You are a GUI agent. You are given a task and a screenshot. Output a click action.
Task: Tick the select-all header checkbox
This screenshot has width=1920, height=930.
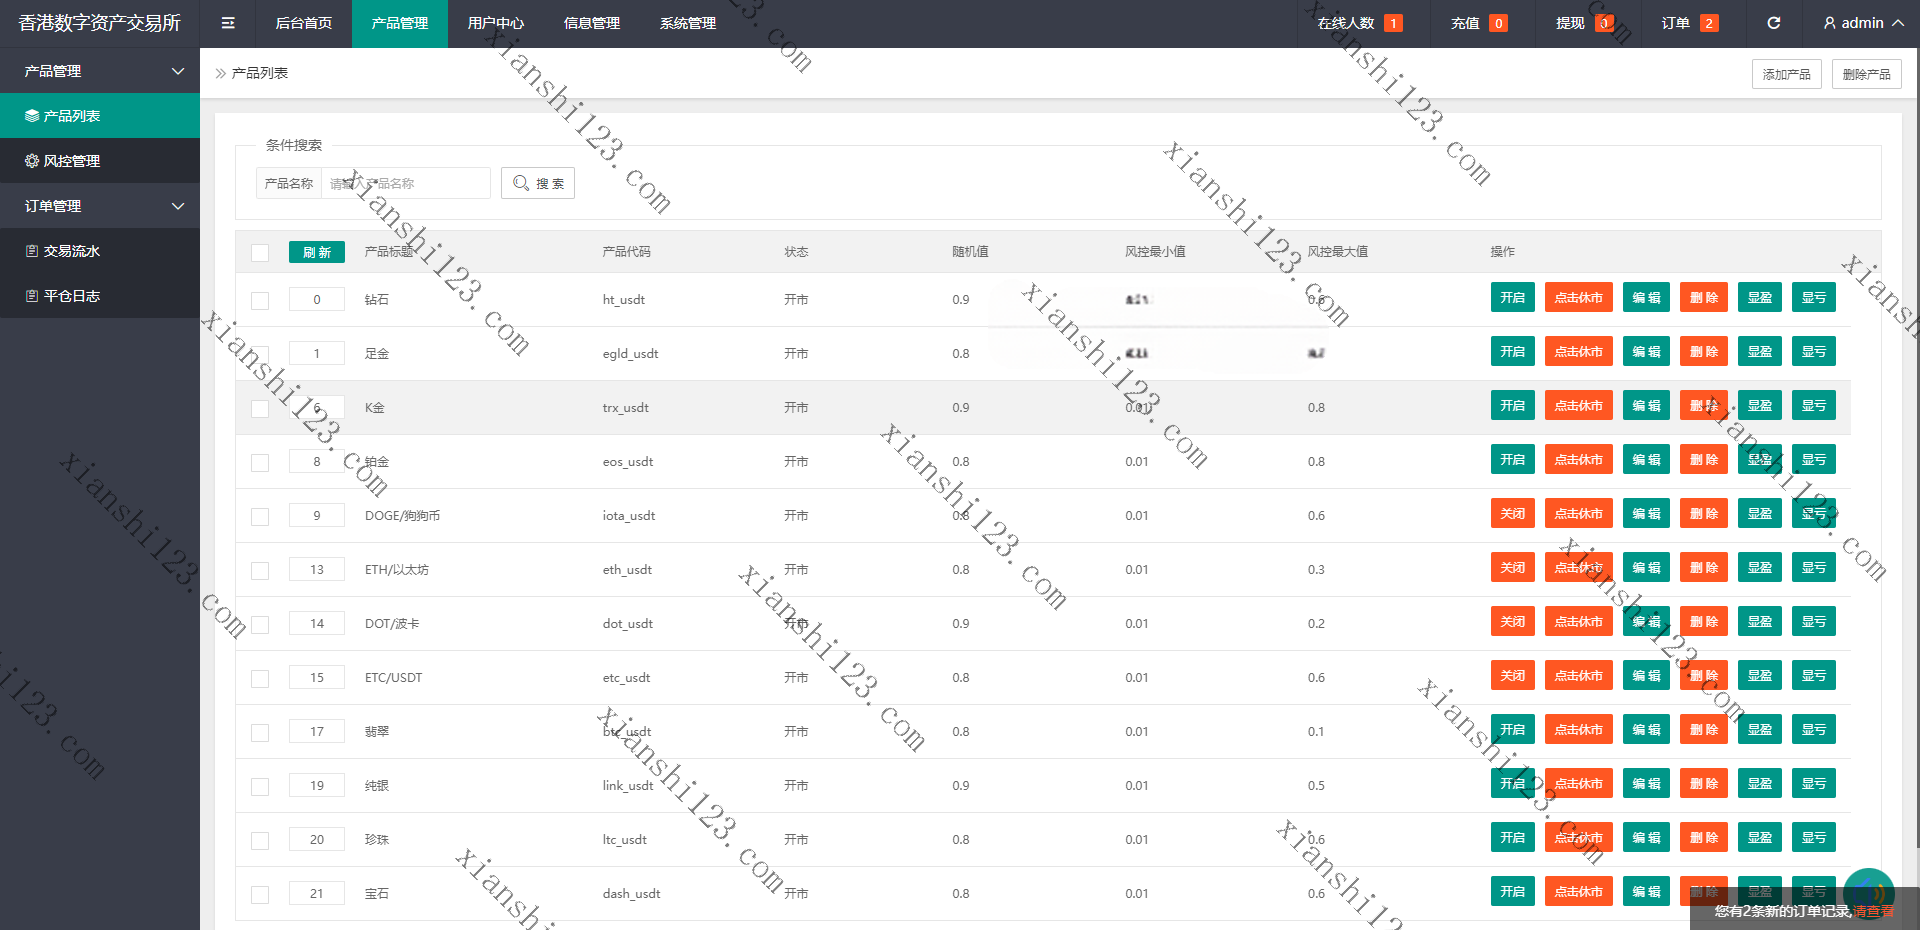click(x=260, y=253)
